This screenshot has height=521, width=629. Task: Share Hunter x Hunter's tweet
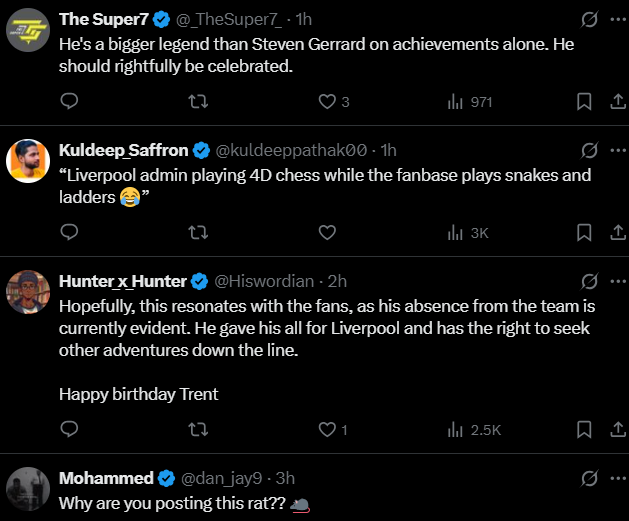tap(616, 429)
